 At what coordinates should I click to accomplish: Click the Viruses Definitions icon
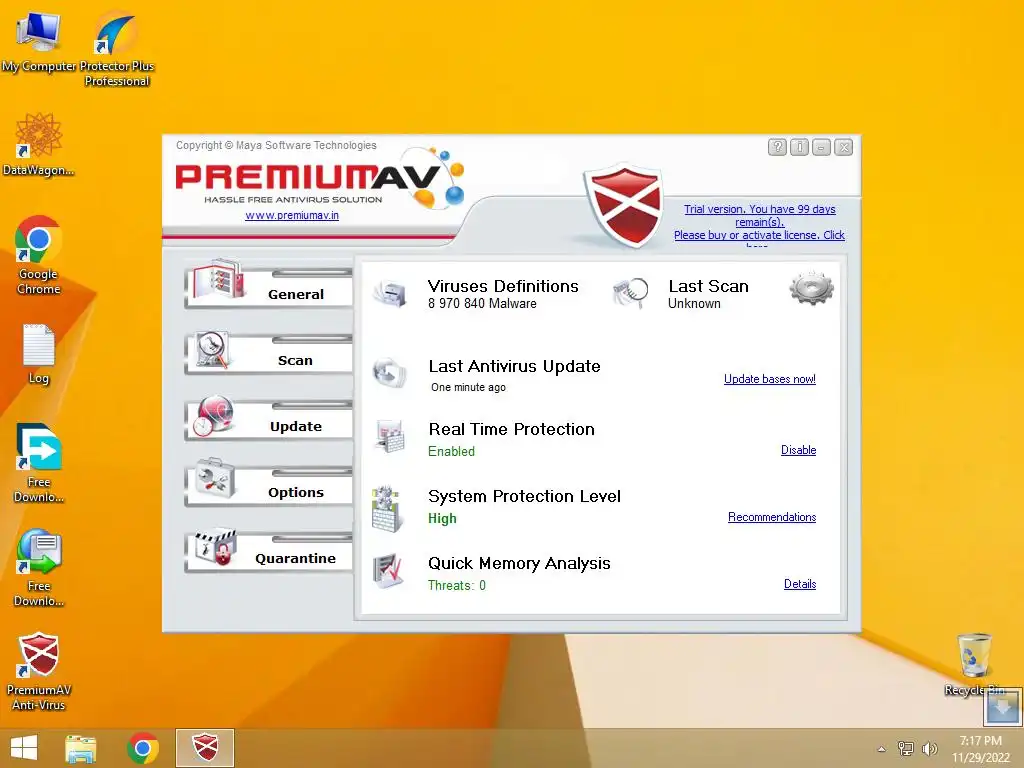click(391, 293)
